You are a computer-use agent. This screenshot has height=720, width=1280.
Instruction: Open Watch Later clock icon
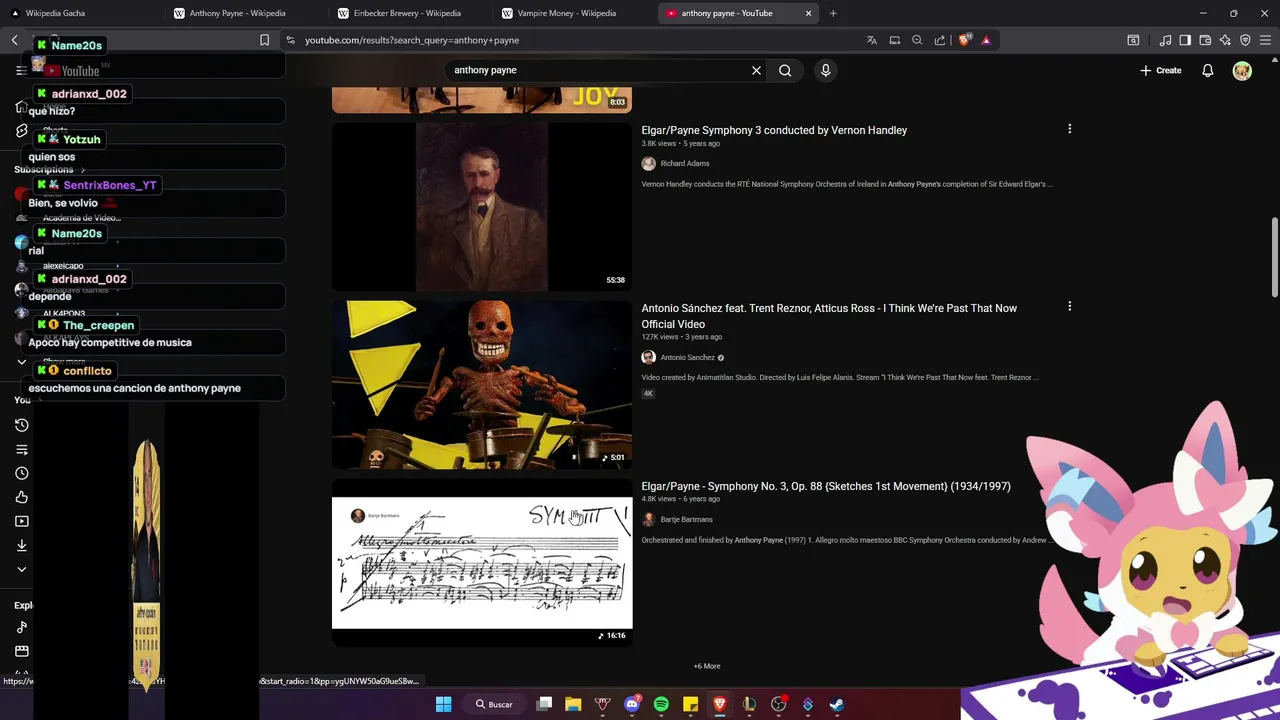pos(22,473)
